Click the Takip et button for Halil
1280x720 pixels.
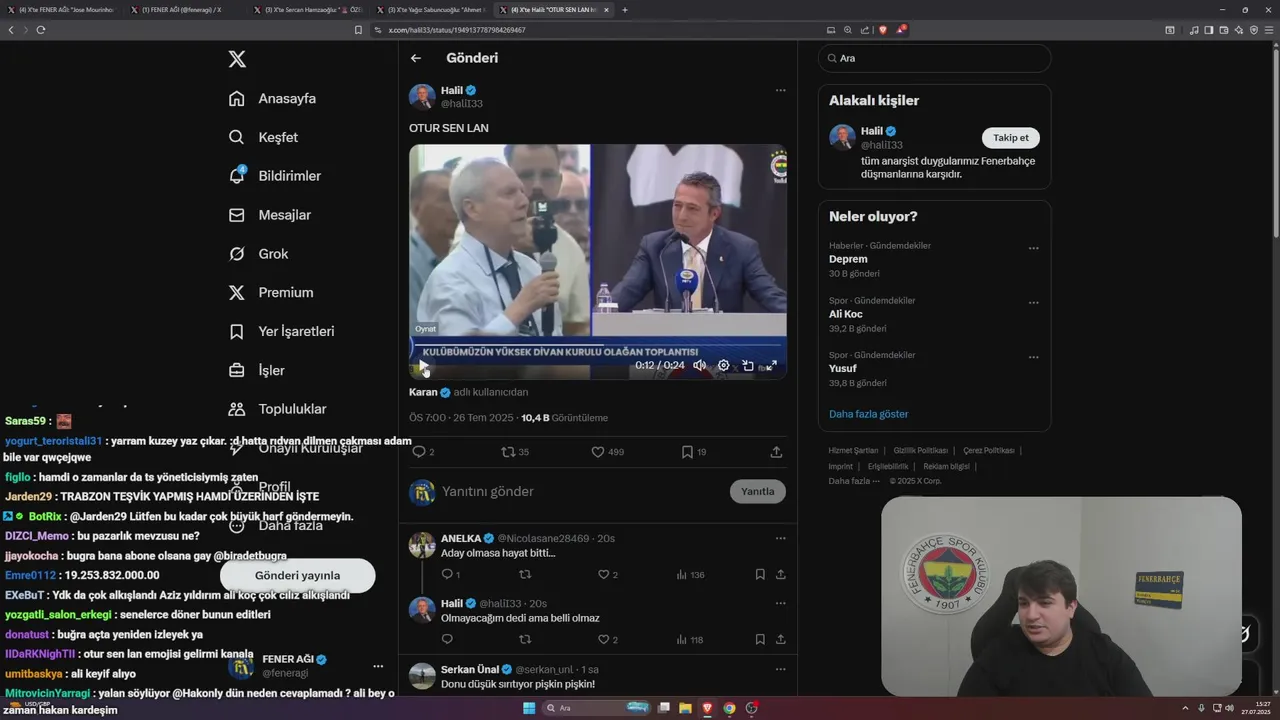coord(1011,138)
